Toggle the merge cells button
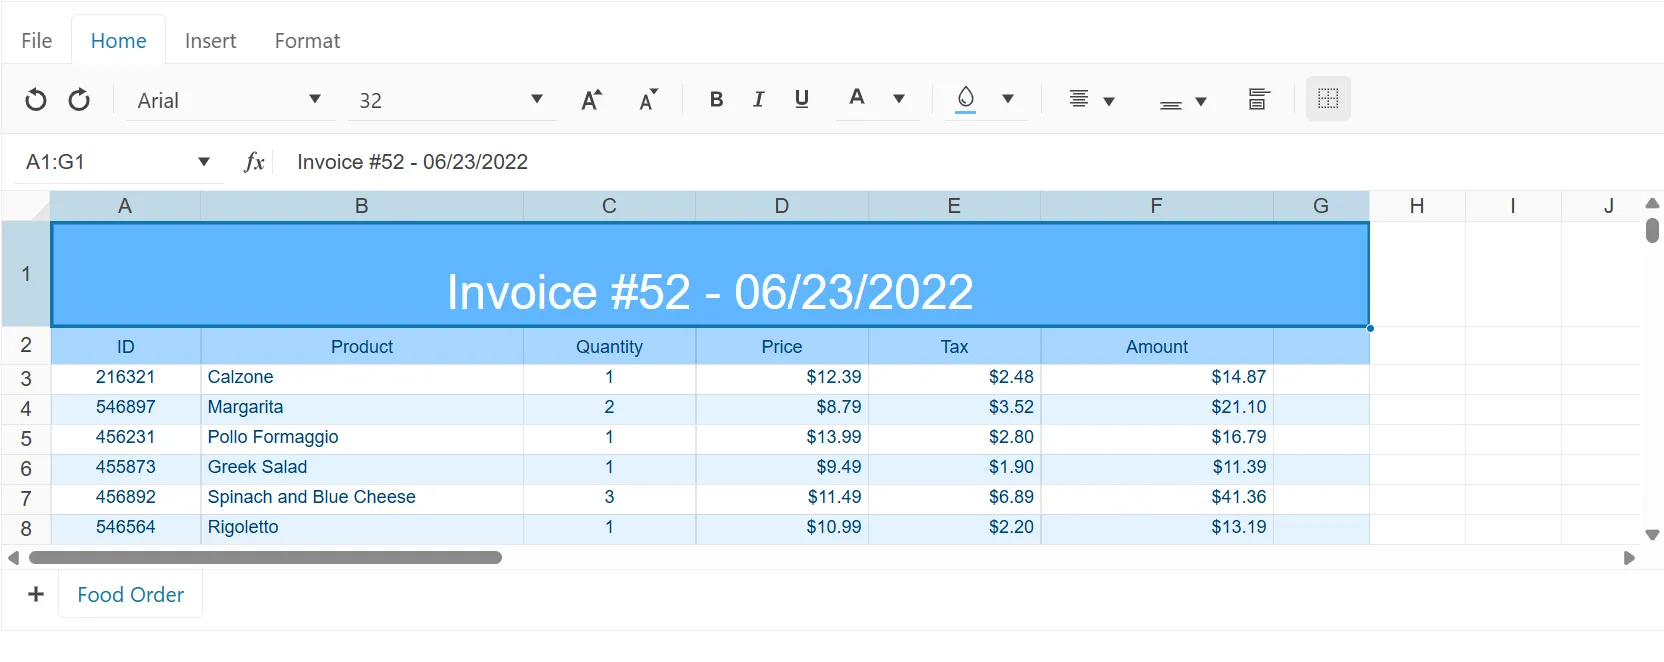This screenshot has height=662, width=1664. pos(1328,99)
